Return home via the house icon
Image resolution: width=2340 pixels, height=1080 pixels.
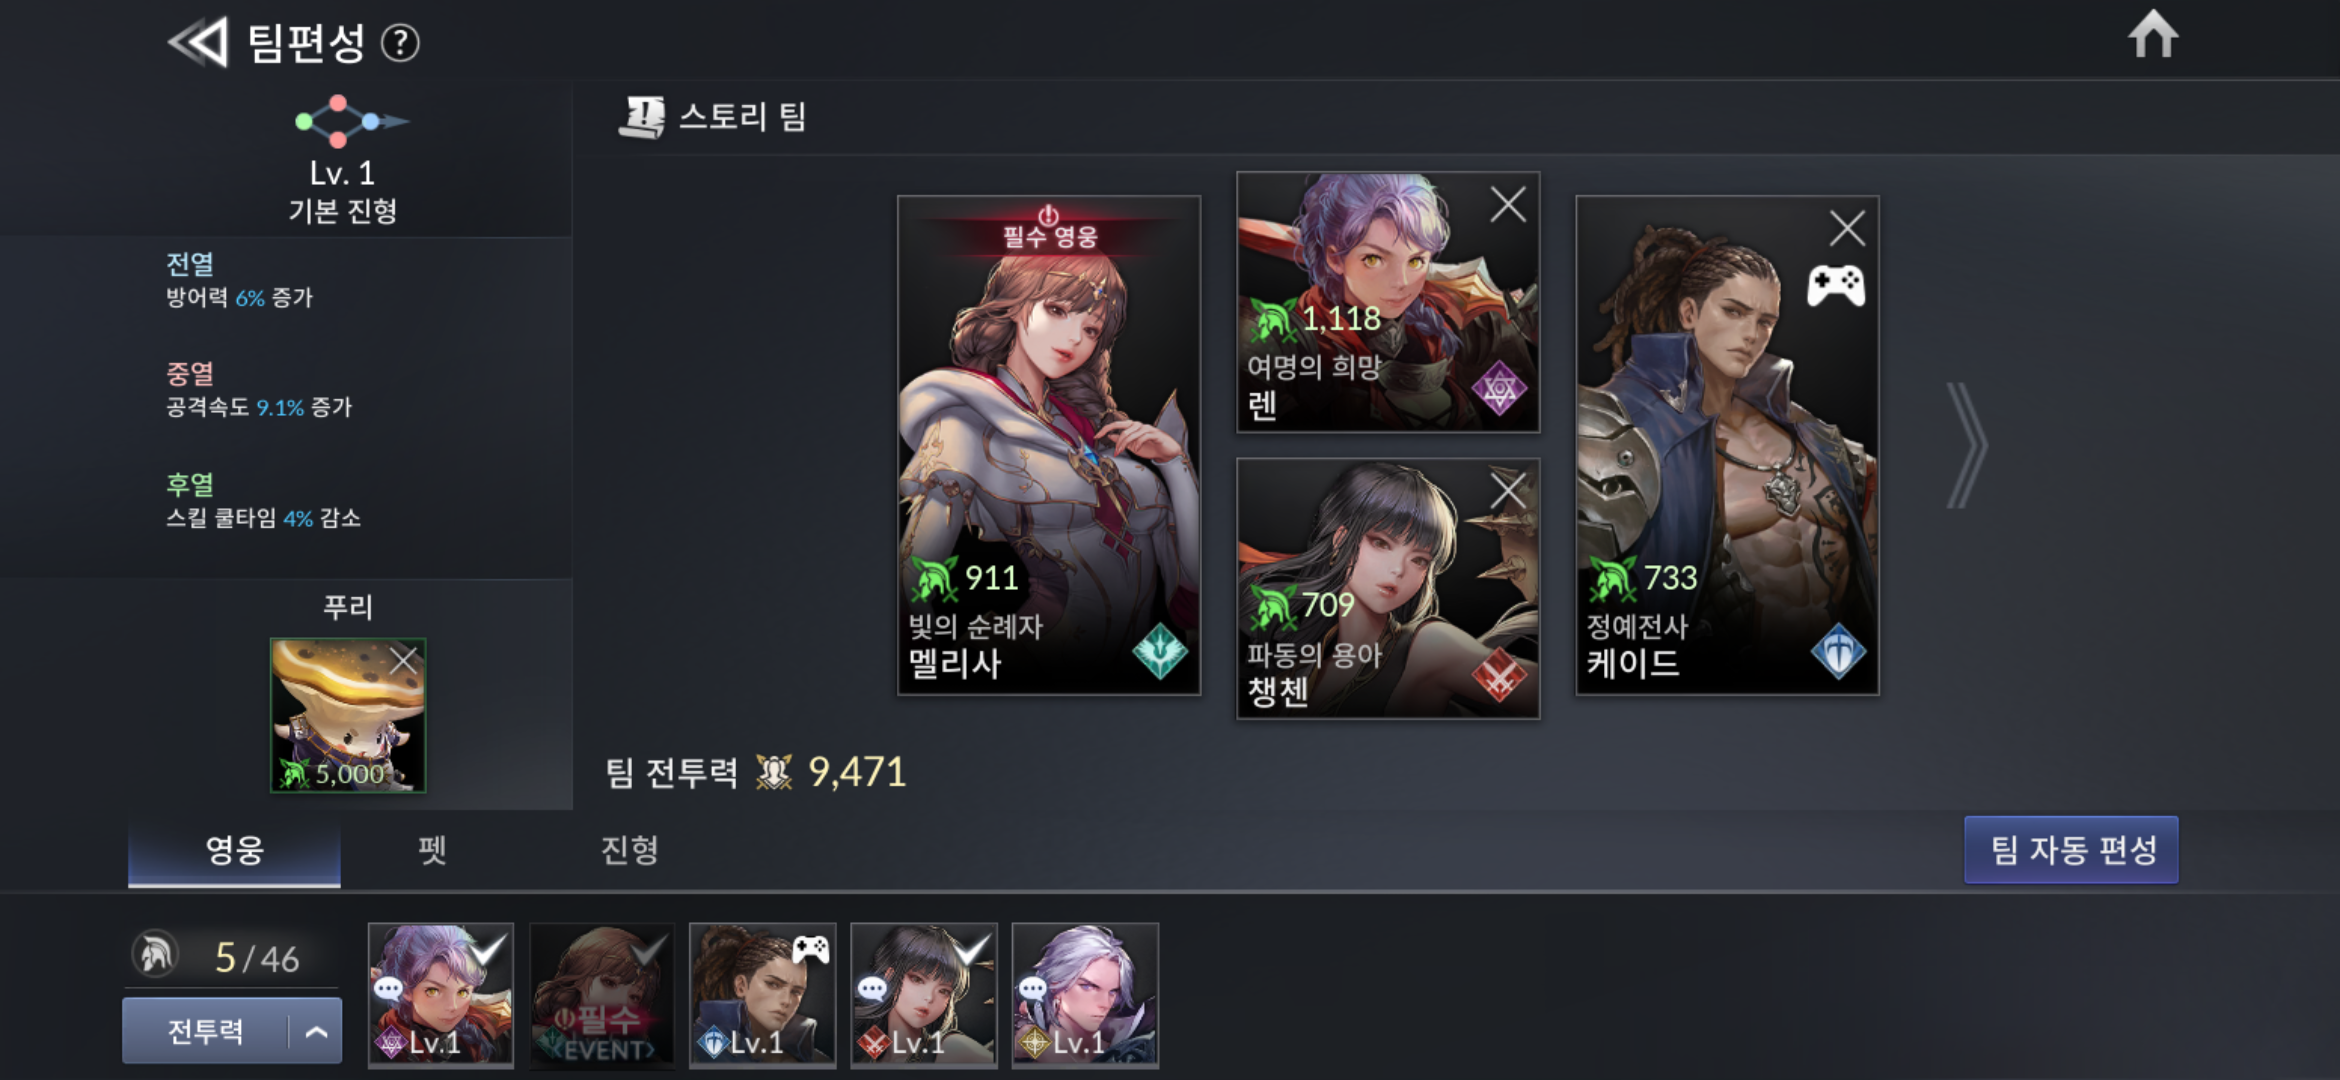(2152, 35)
